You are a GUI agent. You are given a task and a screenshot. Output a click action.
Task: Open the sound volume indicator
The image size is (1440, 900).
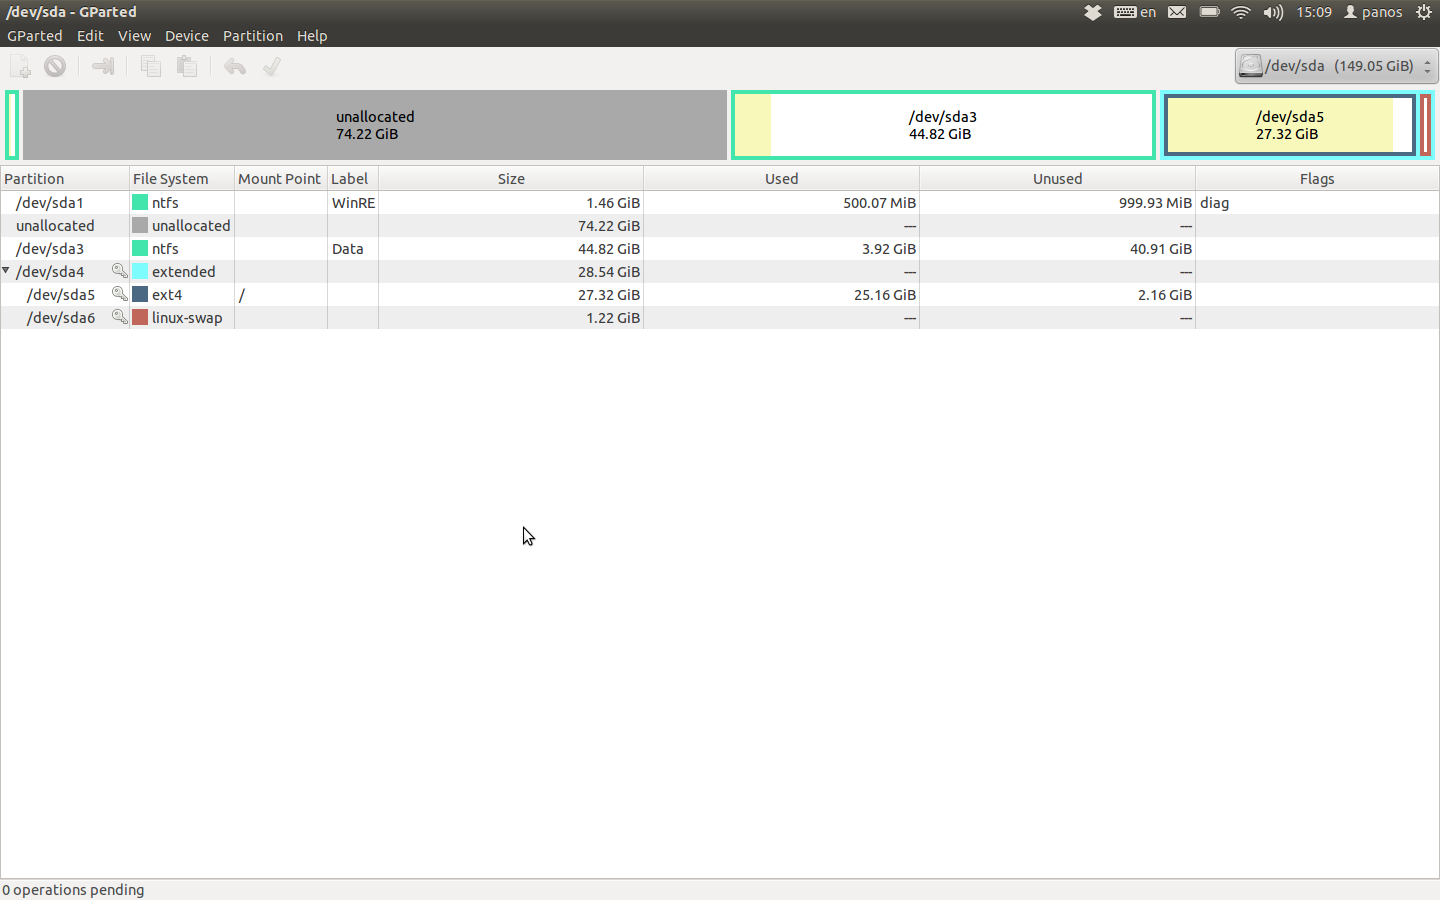pos(1272,12)
